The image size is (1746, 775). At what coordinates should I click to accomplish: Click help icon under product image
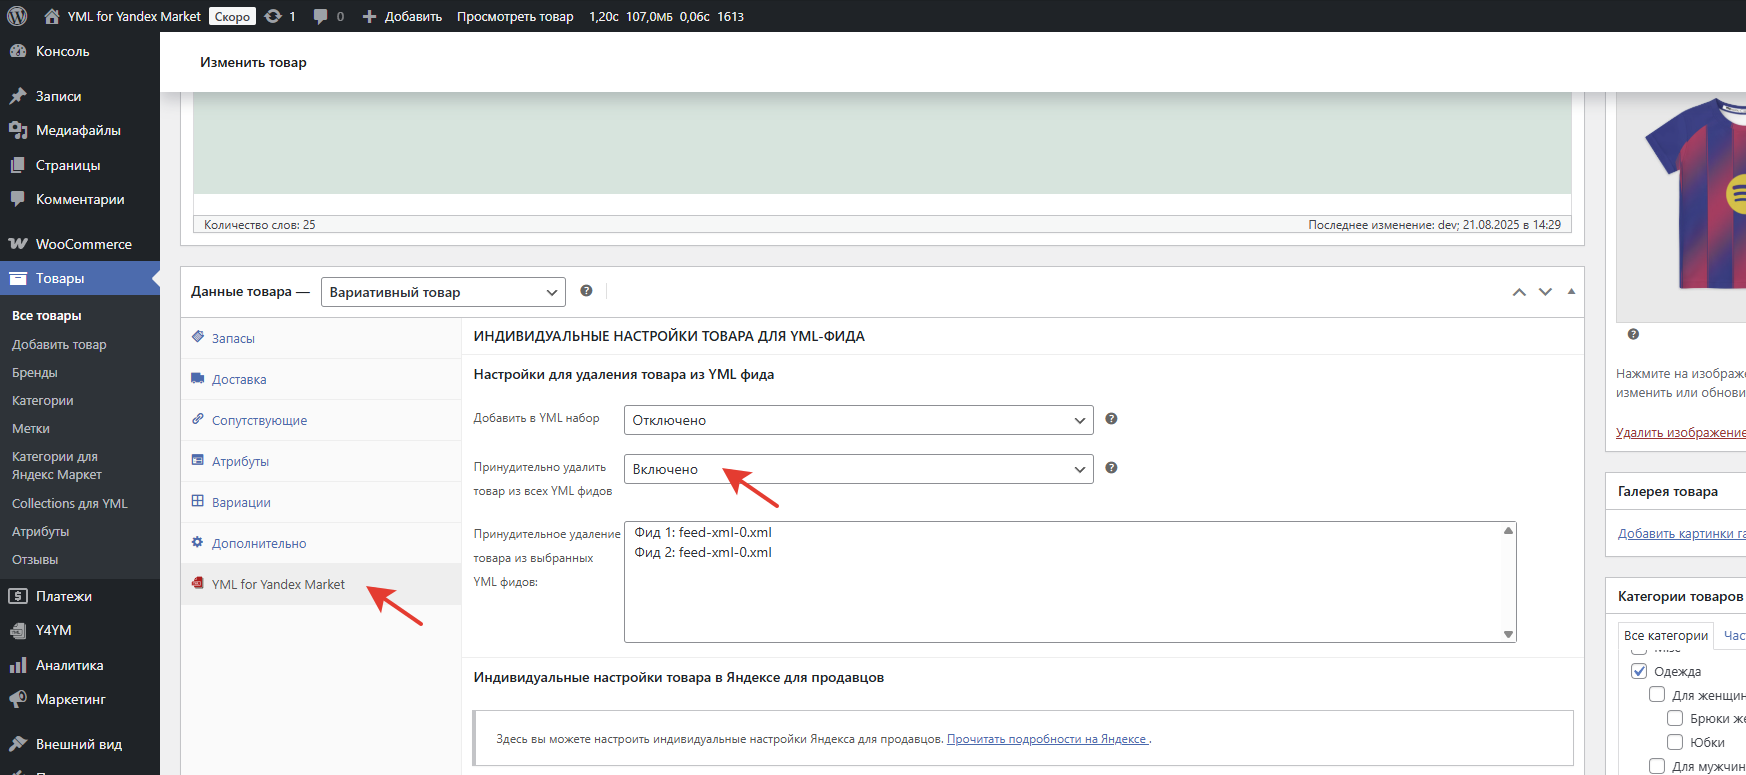pos(1633,334)
